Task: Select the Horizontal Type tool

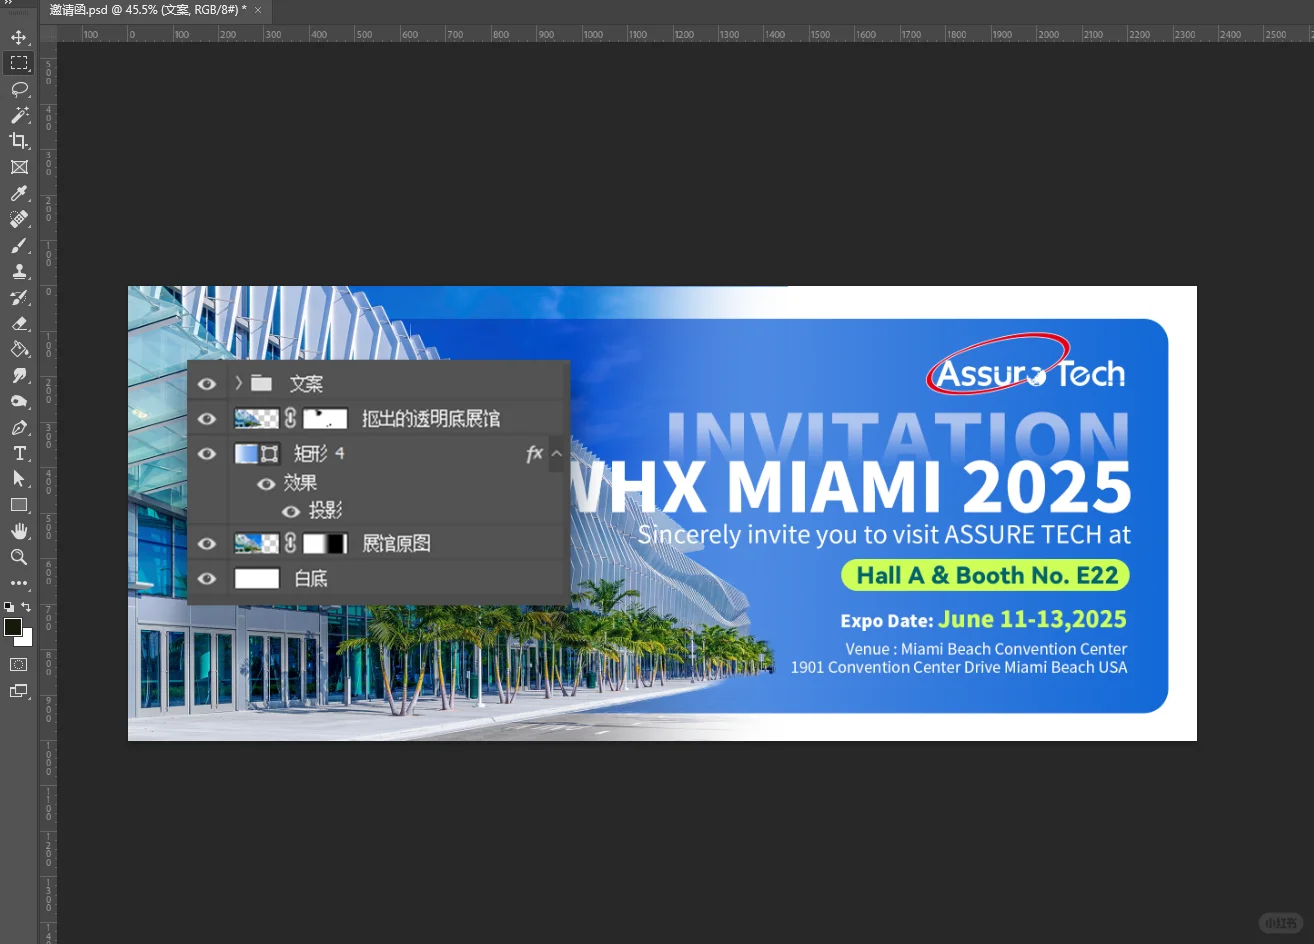Action: [19, 453]
